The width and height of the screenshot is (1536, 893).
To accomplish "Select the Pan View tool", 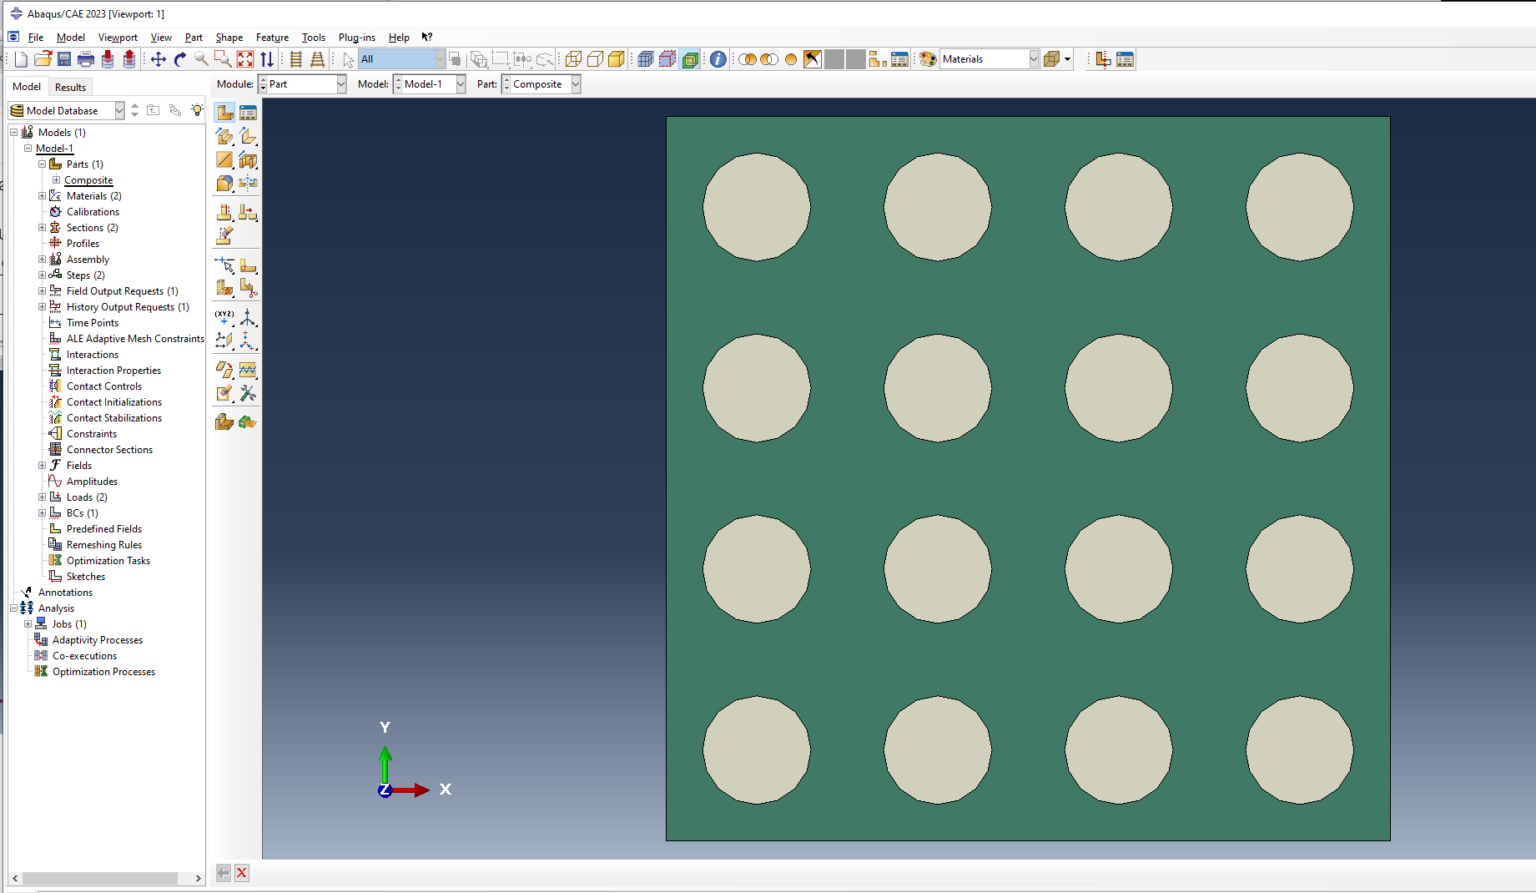I will pyautogui.click(x=158, y=60).
